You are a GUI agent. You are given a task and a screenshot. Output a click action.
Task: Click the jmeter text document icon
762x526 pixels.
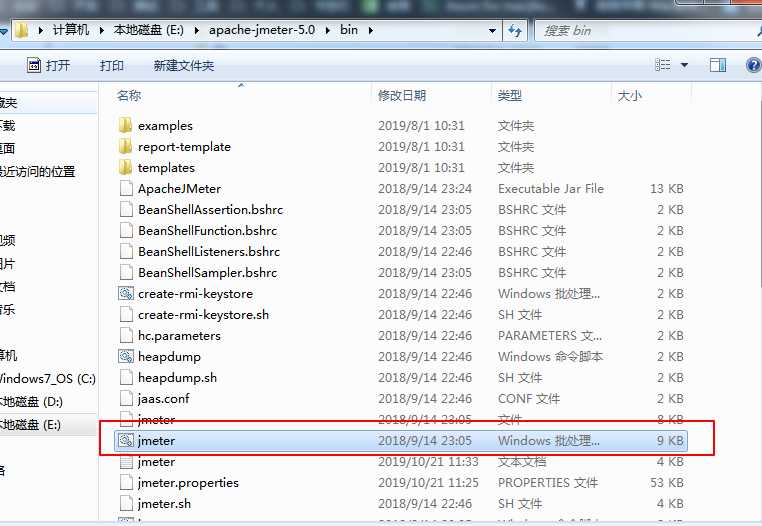(x=126, y=461)
